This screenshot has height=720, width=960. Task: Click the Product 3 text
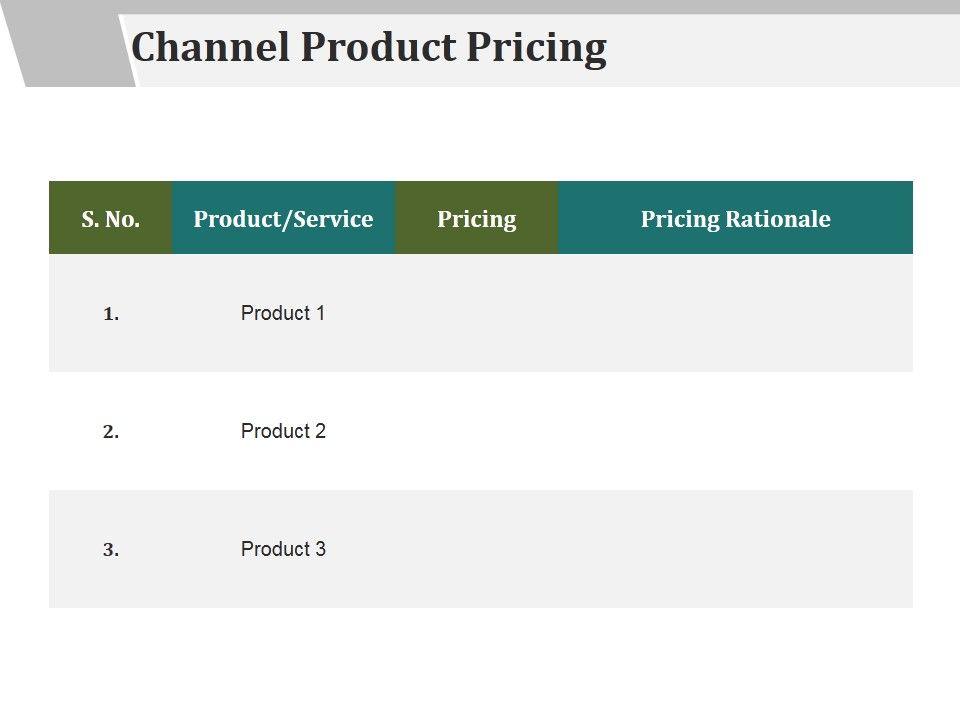(283, 549)
